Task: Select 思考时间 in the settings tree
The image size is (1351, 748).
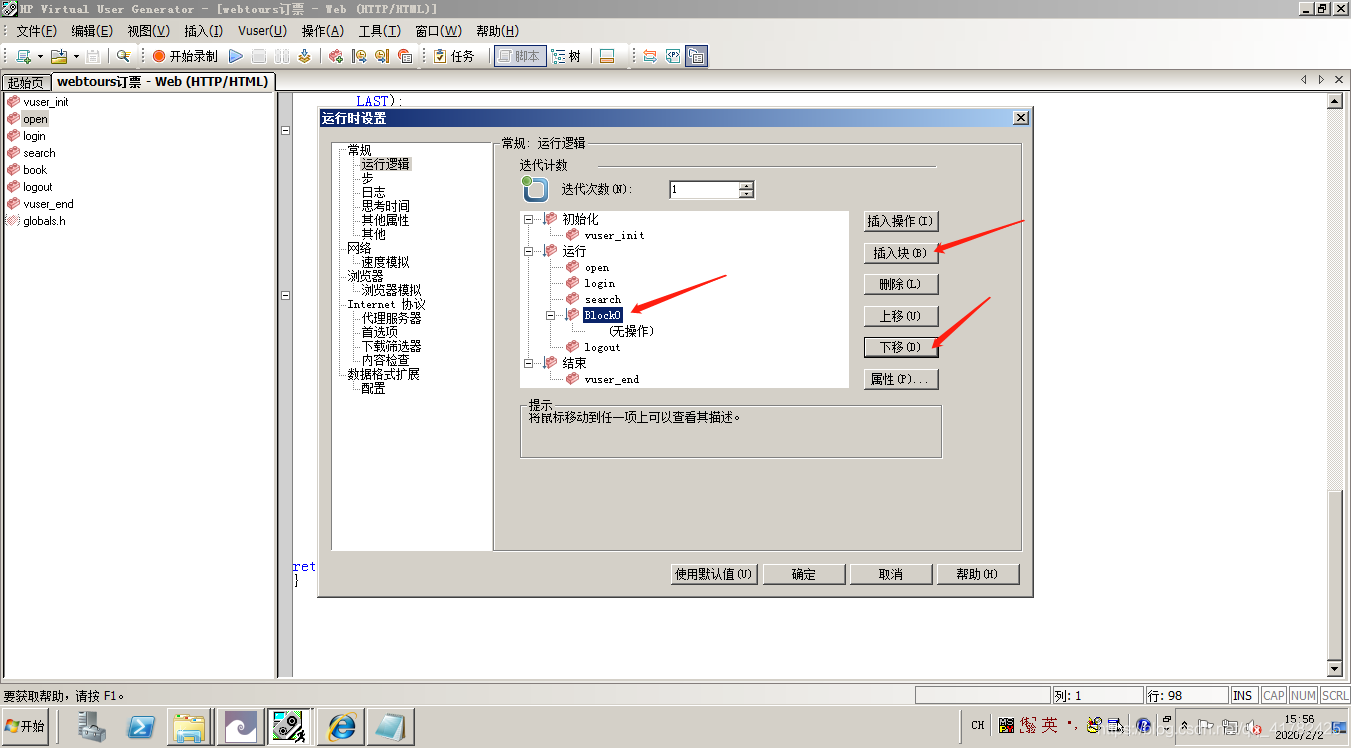Action: point(385,206)
